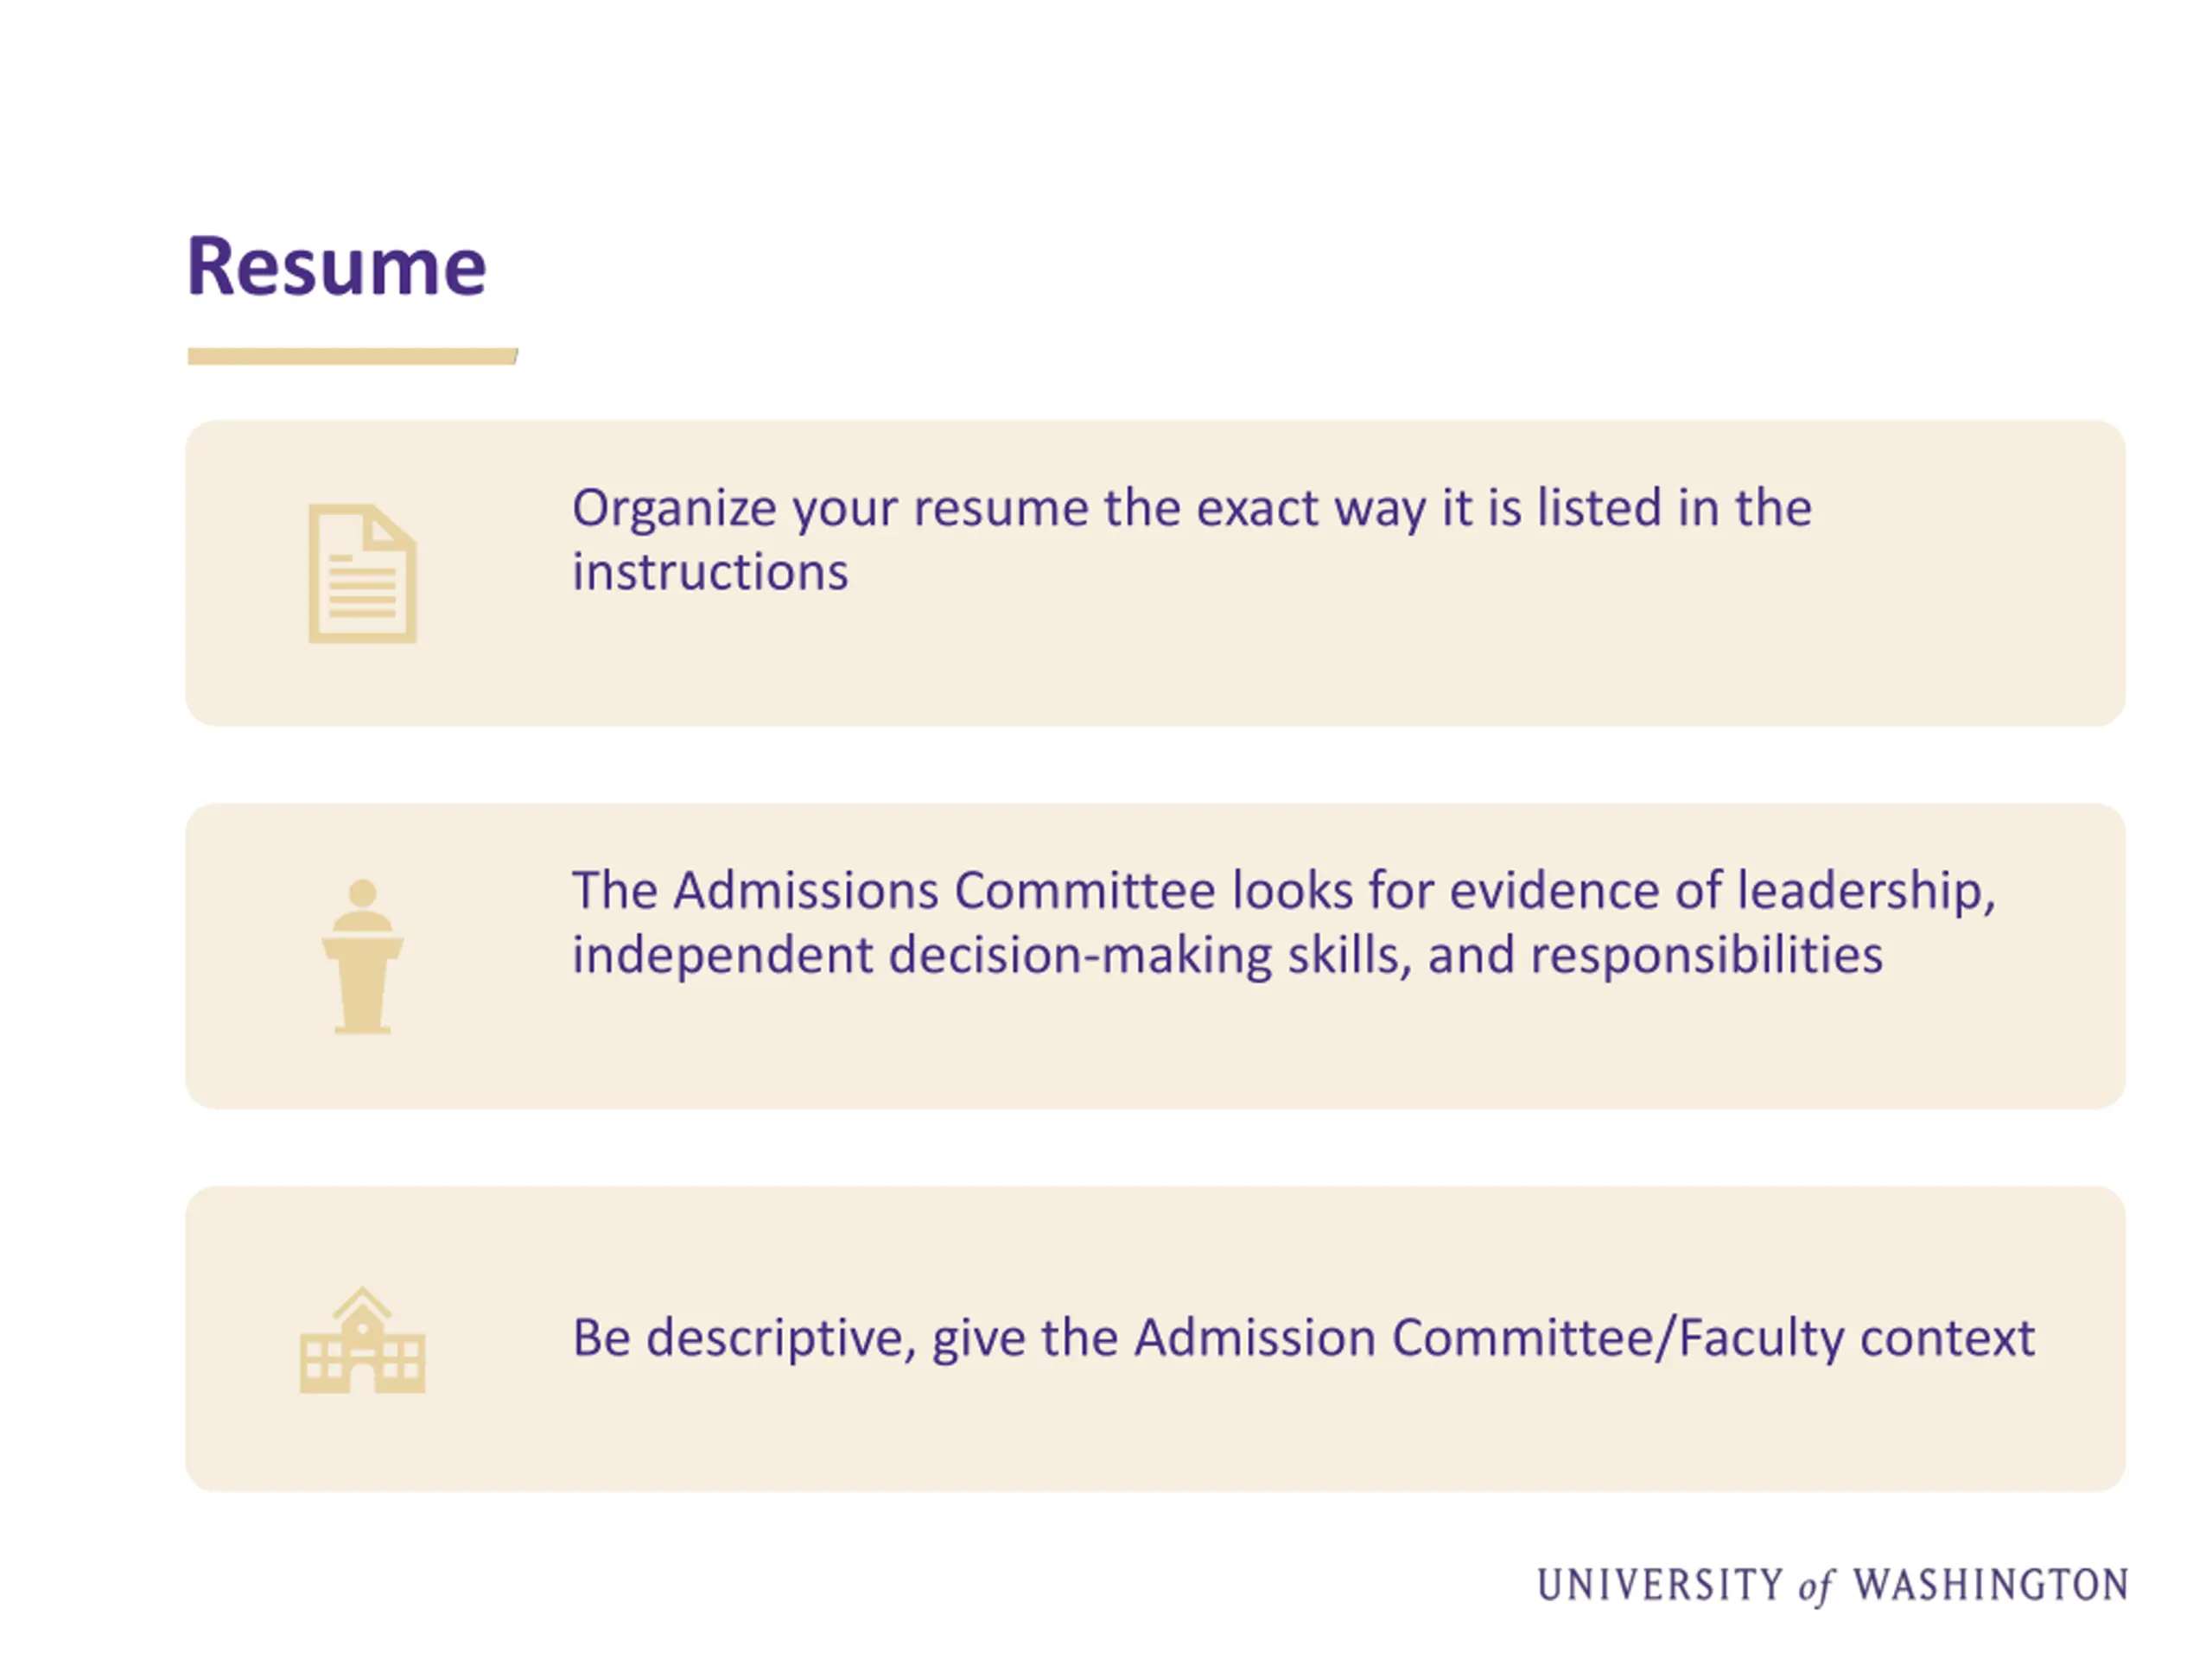The image size is (2212, 1659).
Task: Click the gold underline beneath Resume
Action: pos(352,356)
